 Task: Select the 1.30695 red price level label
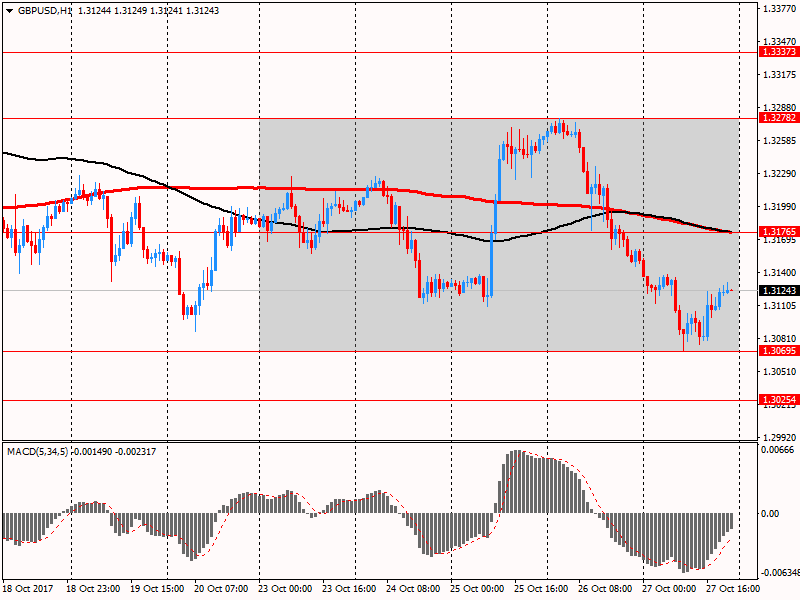[x=779, y=351]
